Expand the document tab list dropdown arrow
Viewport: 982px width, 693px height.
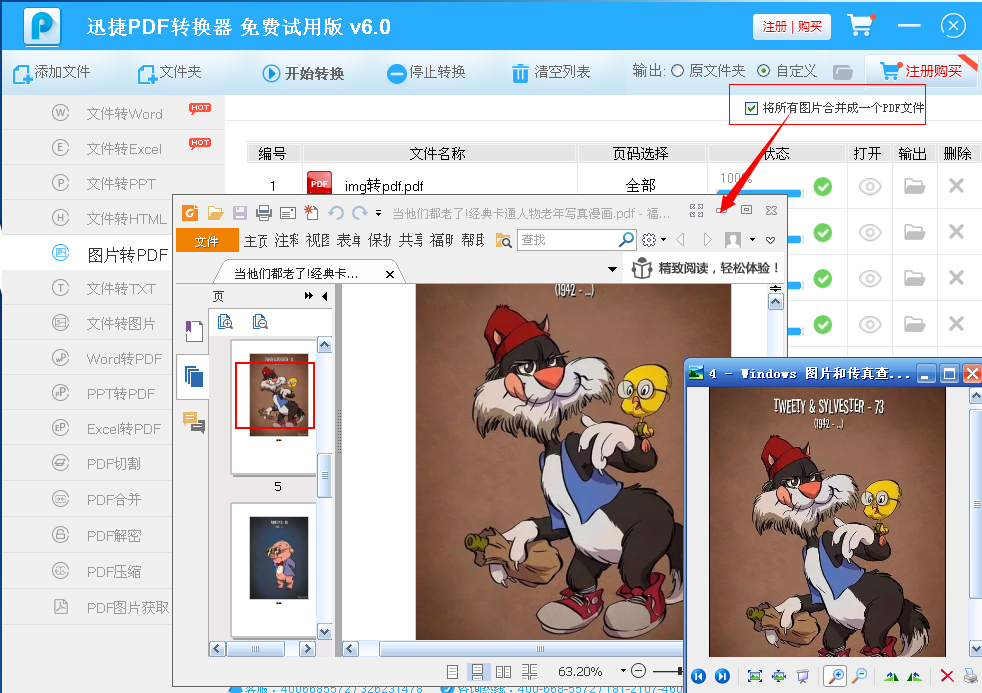[612, 269]
